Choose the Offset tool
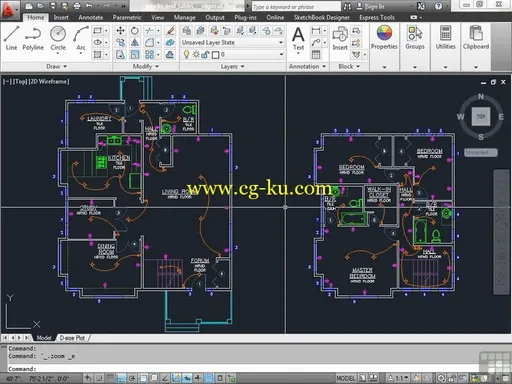Viewport: 512px width, 384px height. pos(170,55)
